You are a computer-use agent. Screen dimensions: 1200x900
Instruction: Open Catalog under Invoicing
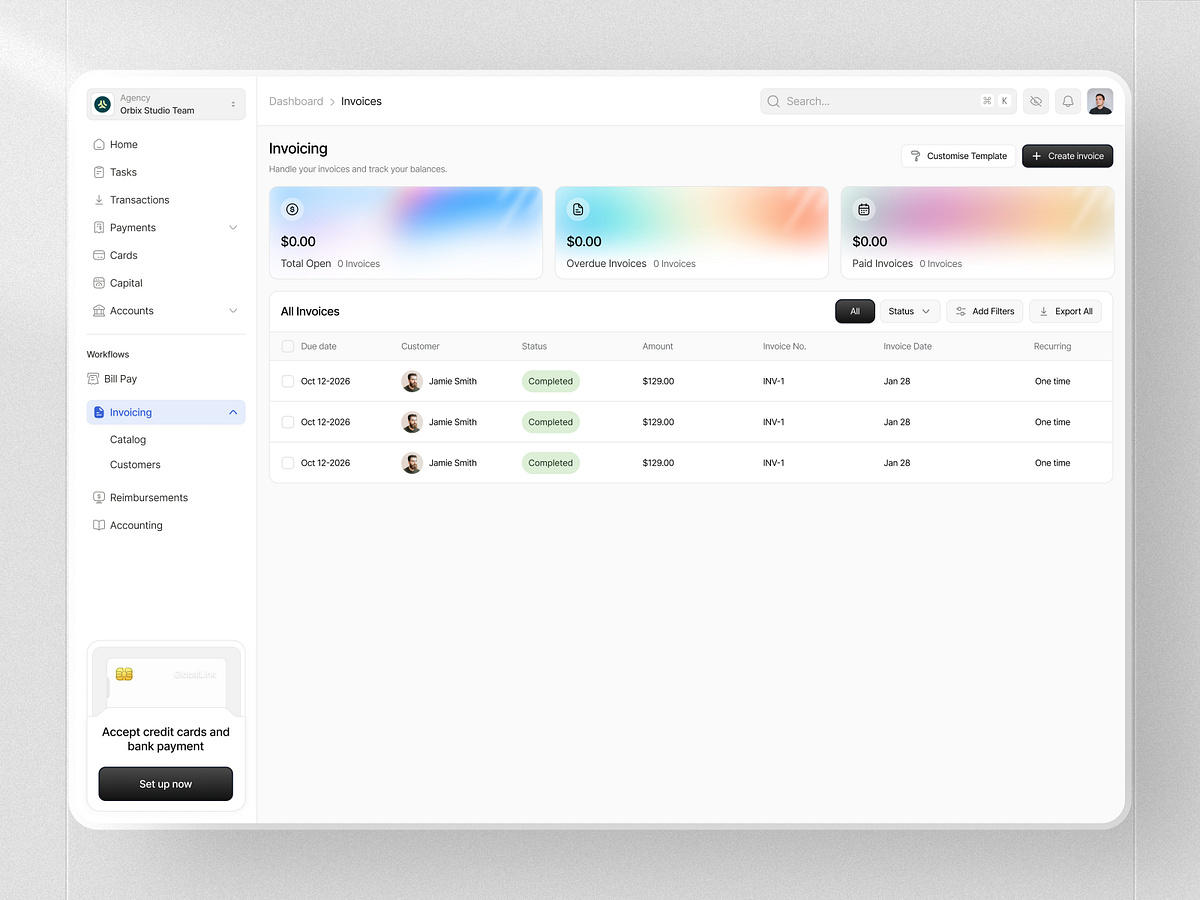pos(128,440)
